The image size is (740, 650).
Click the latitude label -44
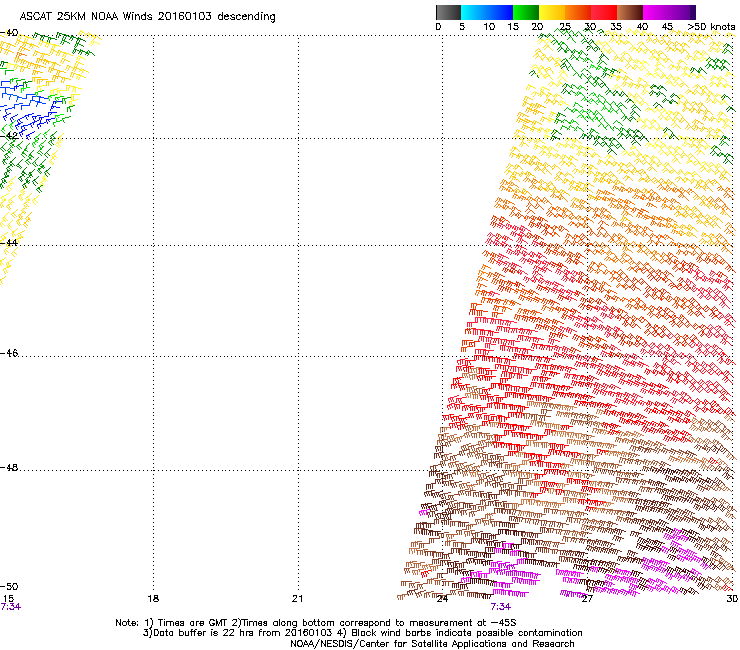[x=9, y=242]
